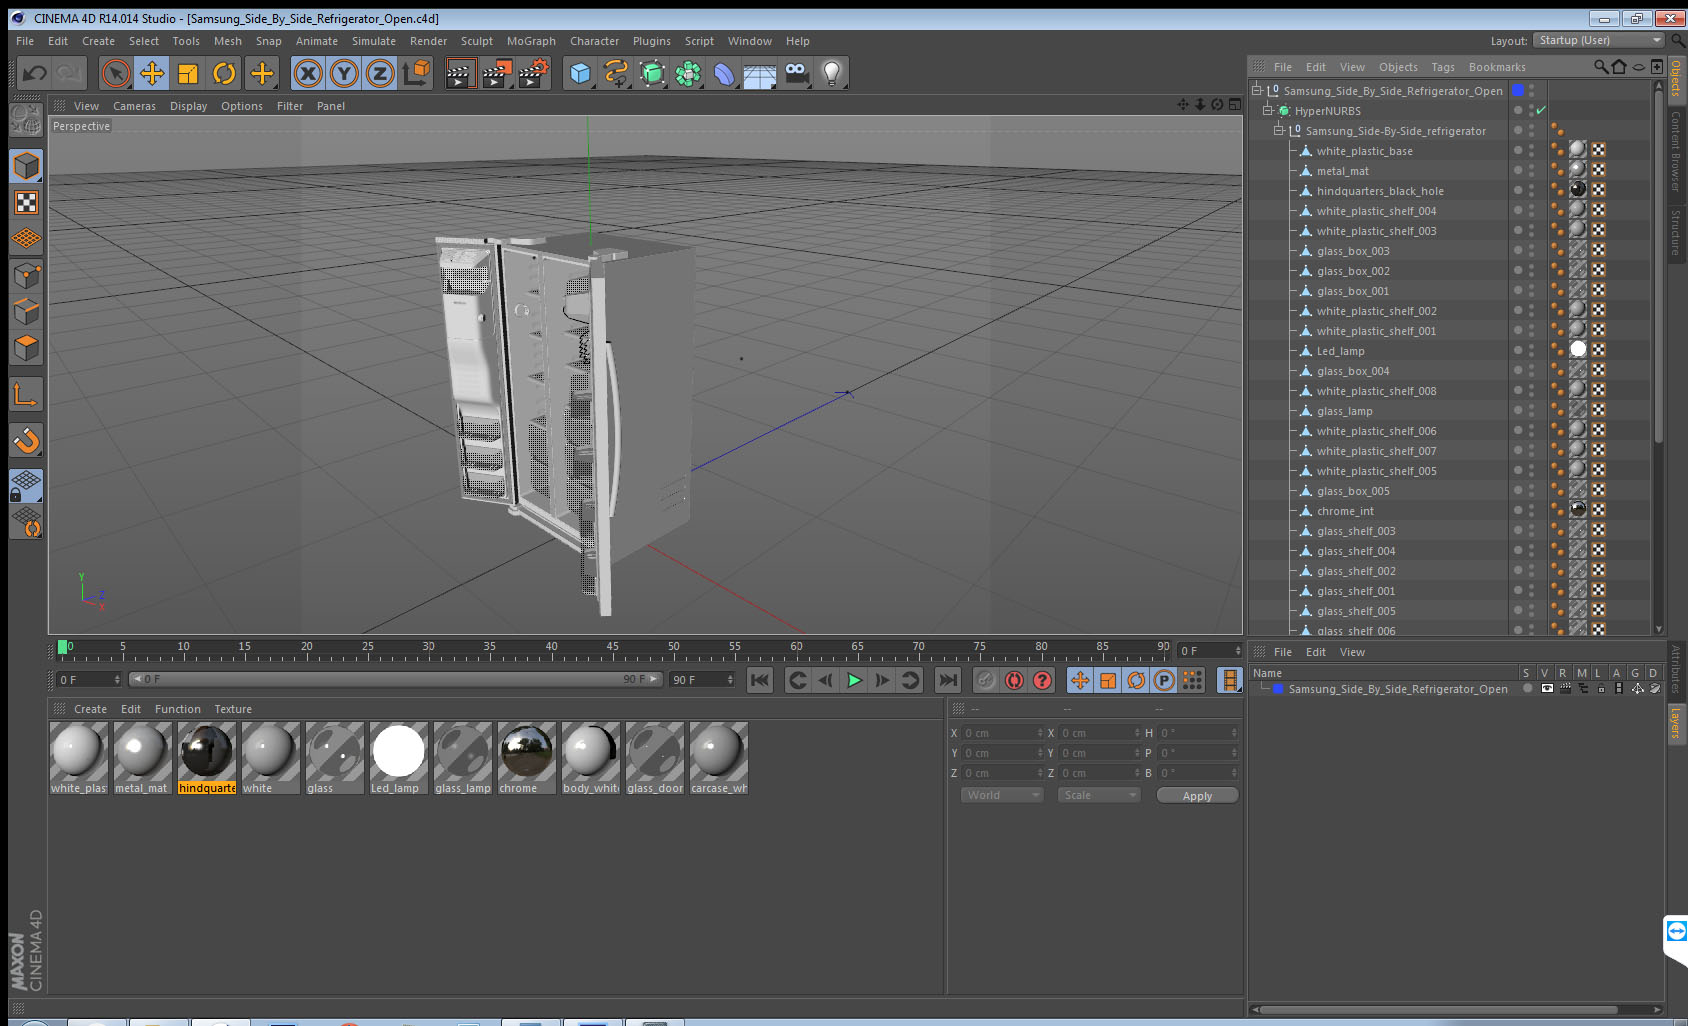Add a HyperNURBS generator object
1688x1026 pixels.
[652, 73]
